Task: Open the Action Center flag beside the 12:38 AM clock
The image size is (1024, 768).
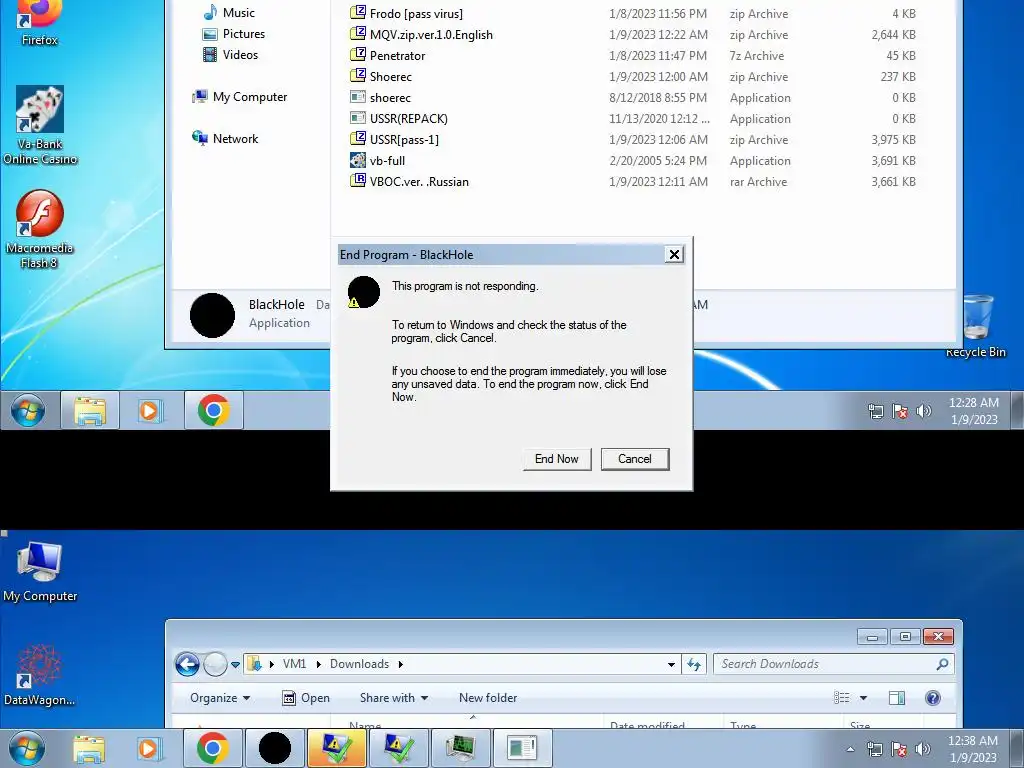Action: click(x=899, y=749)
